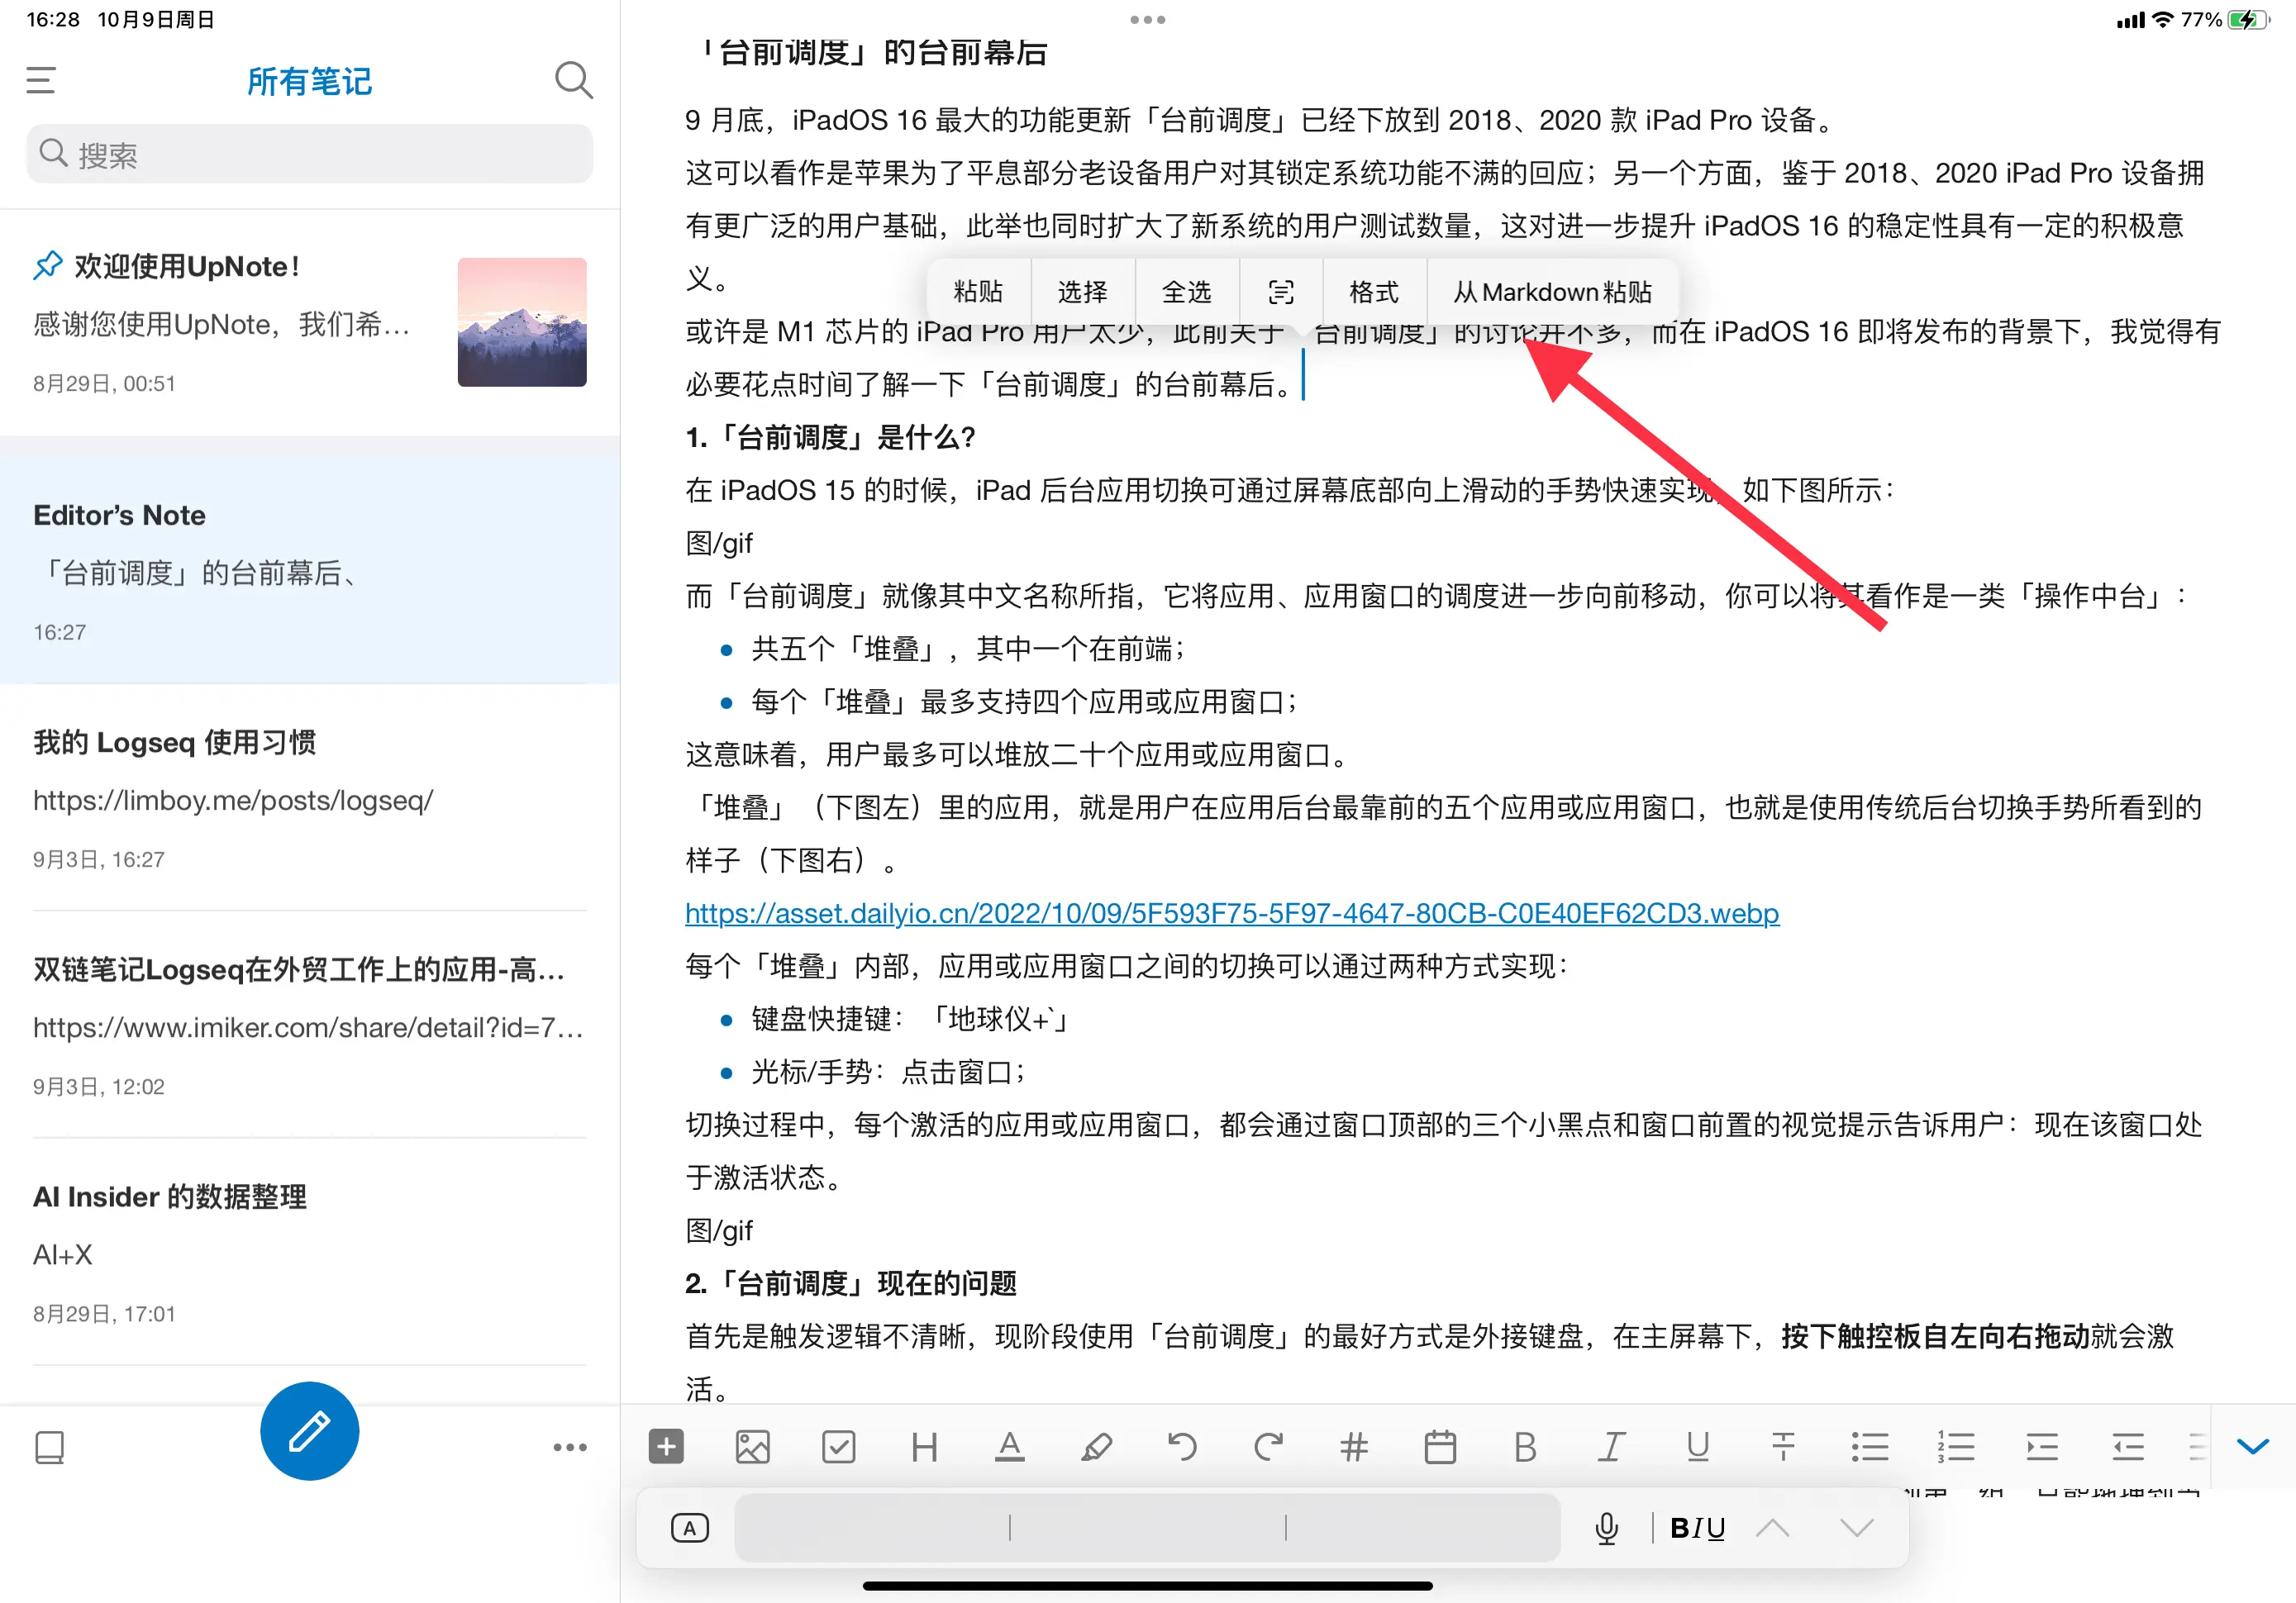Focus the 搜索 search field
This screenshot has height=1603, width=2296.
(x=310, y=154)
